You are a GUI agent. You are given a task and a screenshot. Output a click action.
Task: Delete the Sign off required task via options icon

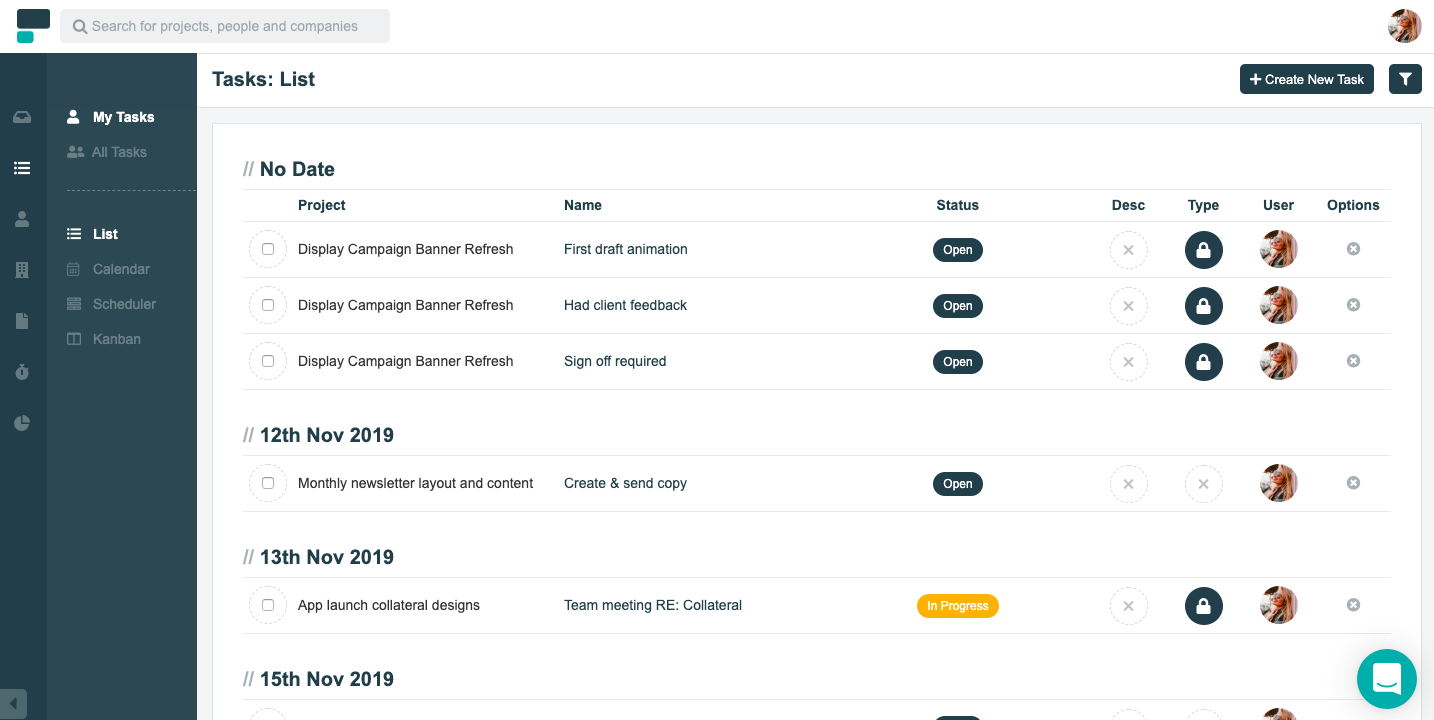tap(1353, 361)
